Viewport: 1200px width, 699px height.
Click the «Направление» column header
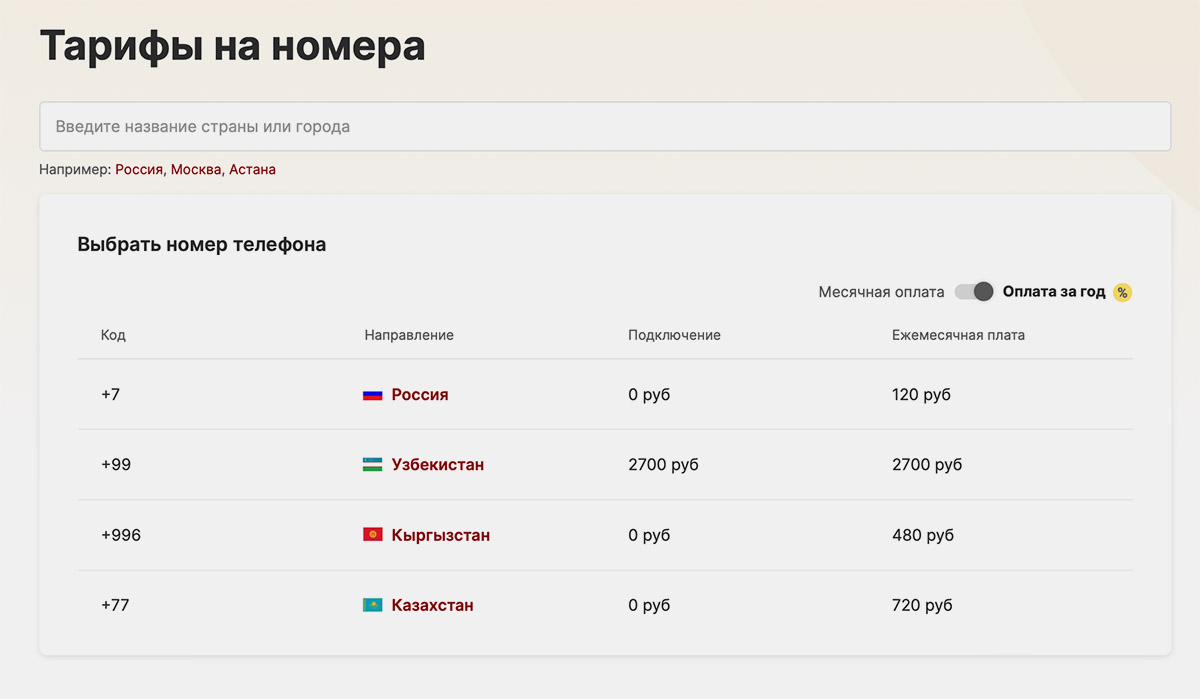coord(409,335)
